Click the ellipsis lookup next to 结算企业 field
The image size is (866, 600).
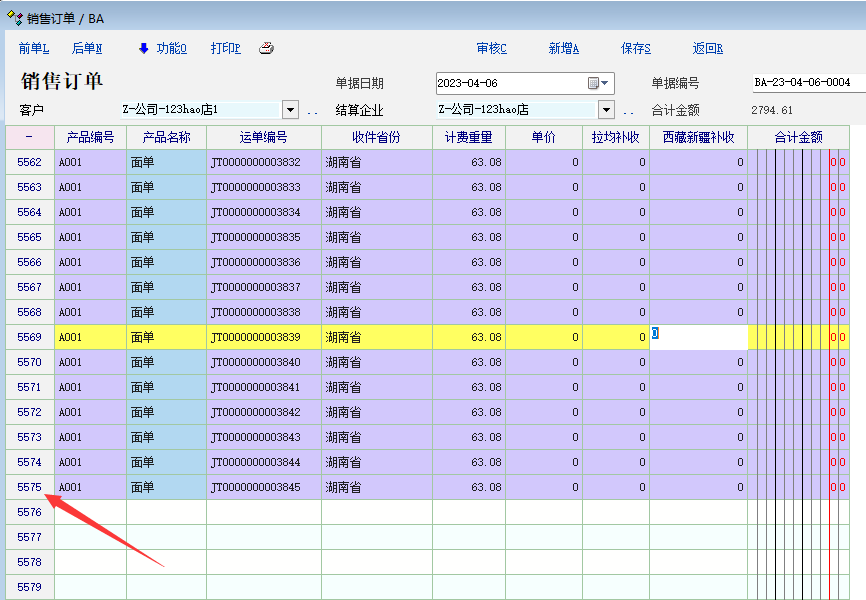click(x=629, y=111)
